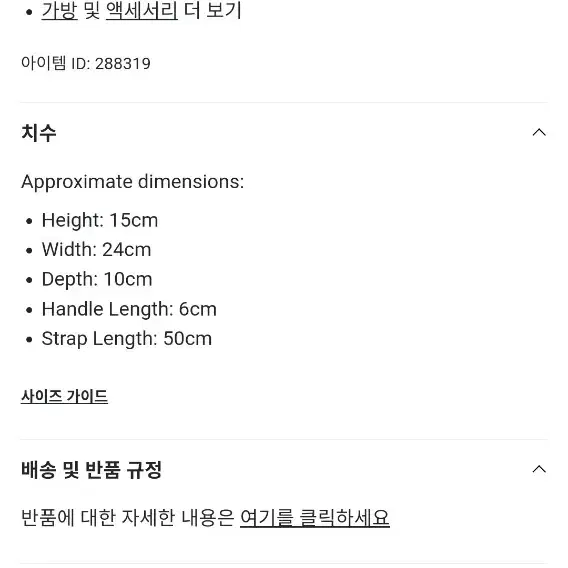Click the bullet before 가방 link
The image size is (568, 568).
pyautogui.click(x=29, y=12)
